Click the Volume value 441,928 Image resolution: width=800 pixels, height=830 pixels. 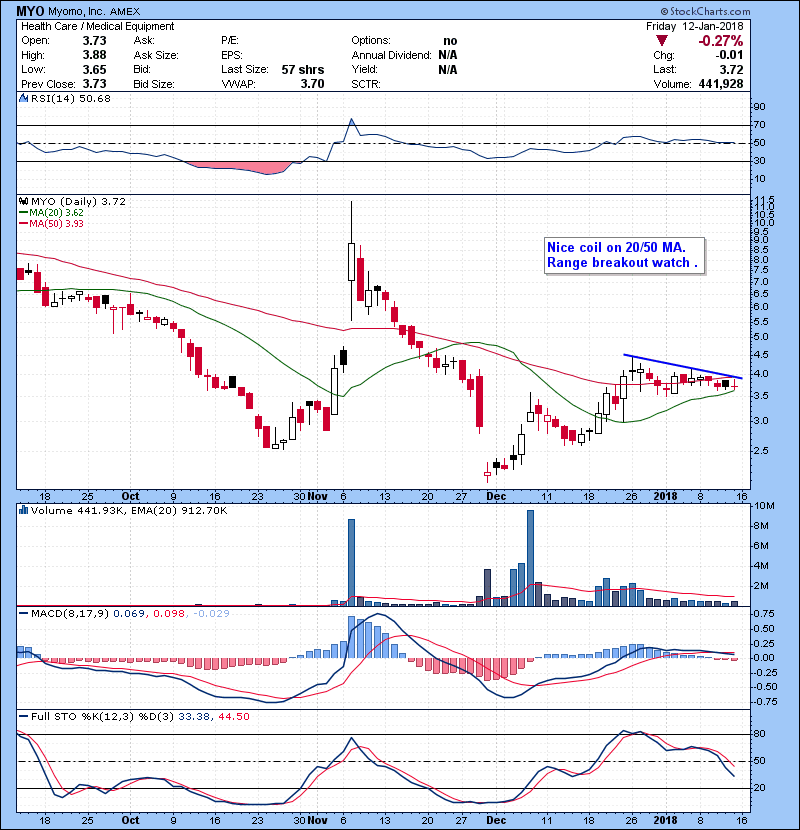point(721,84)
